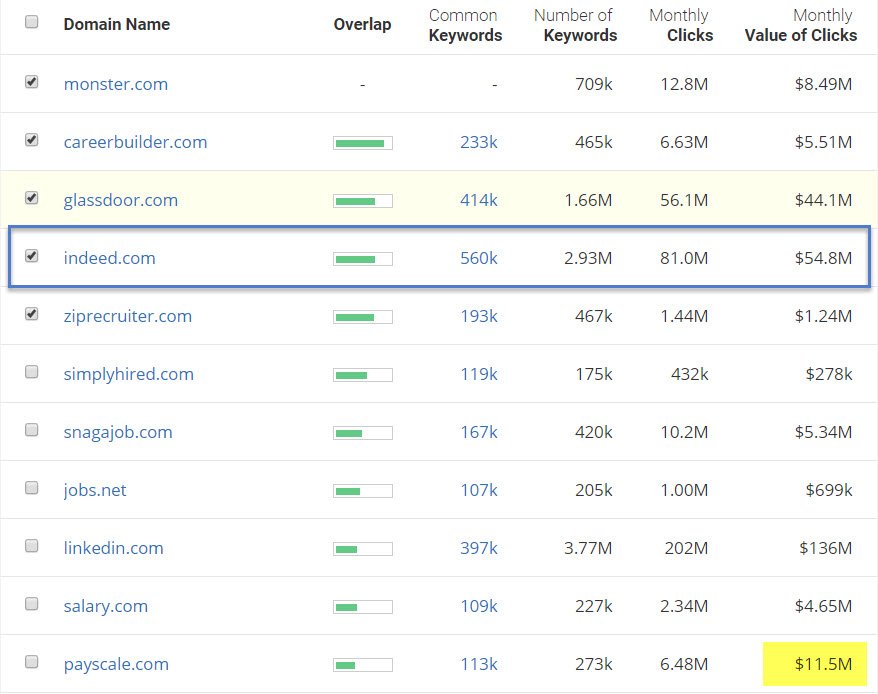Select the $54.8M value for indeed.com
878x694 pixels.
click(823, 258)
